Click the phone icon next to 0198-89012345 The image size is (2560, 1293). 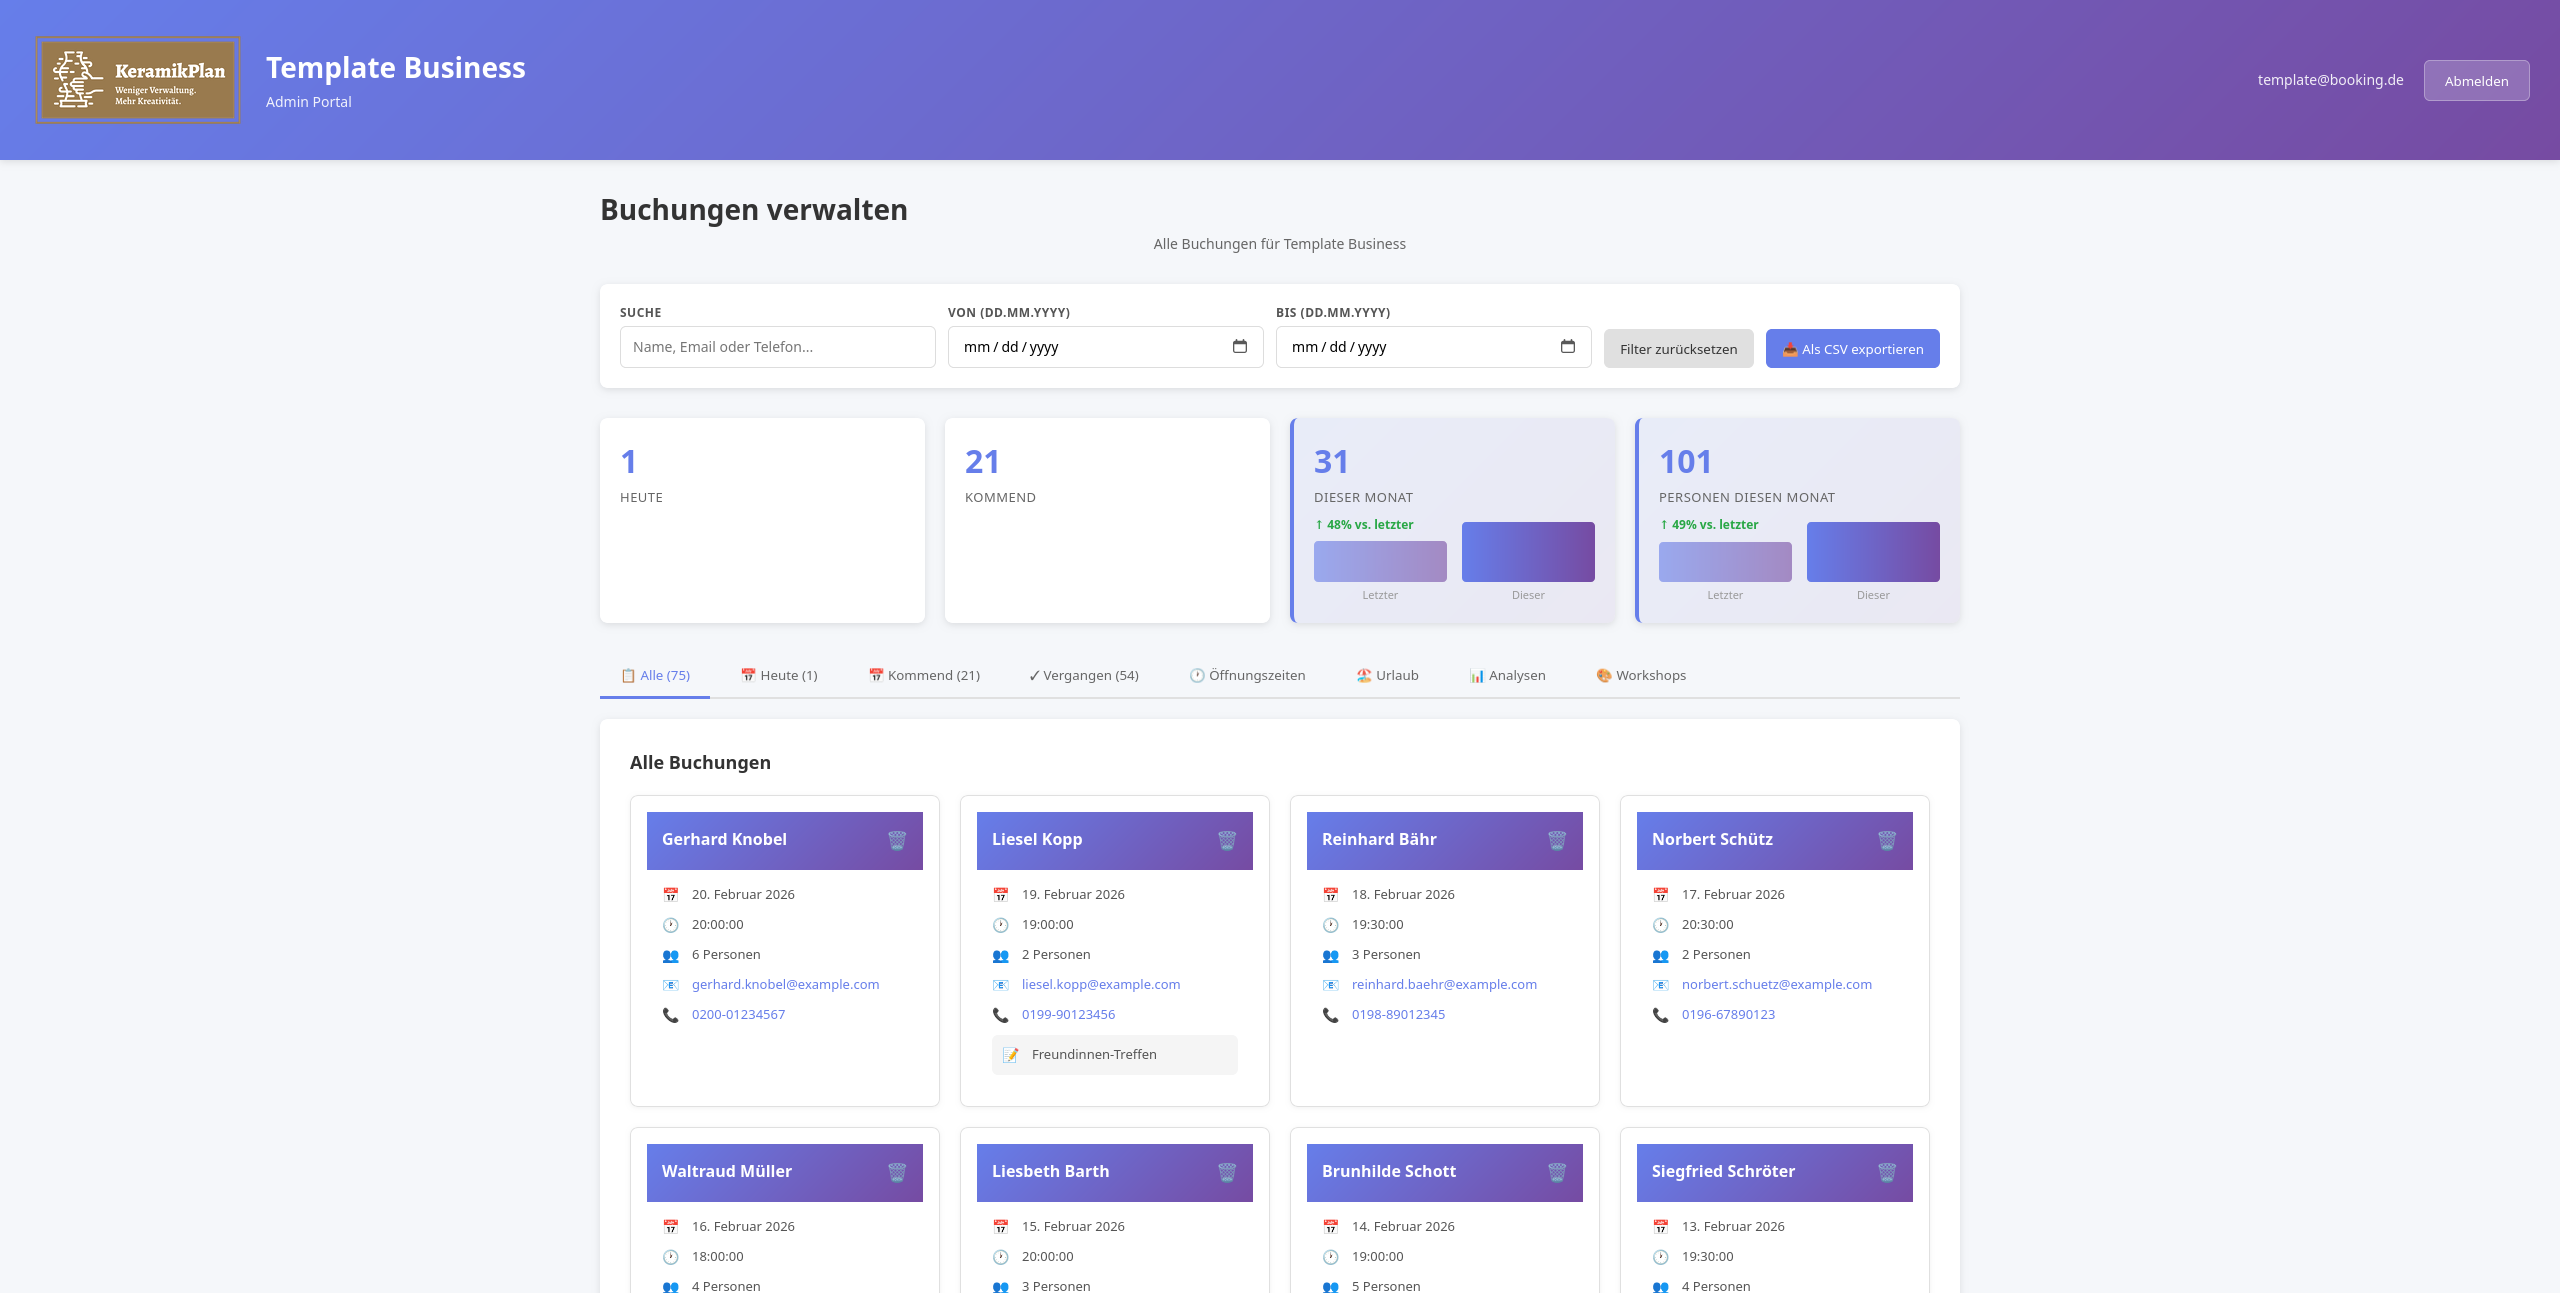coord(1330,1014)
